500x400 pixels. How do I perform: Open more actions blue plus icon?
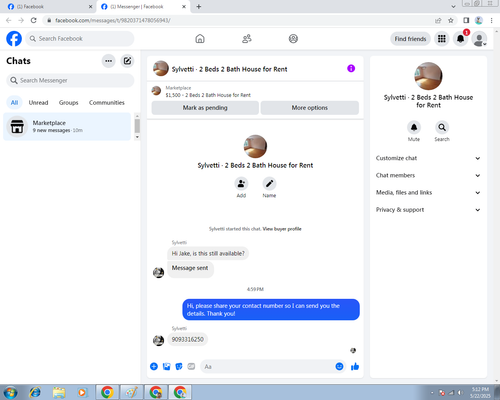click(154, 367)
